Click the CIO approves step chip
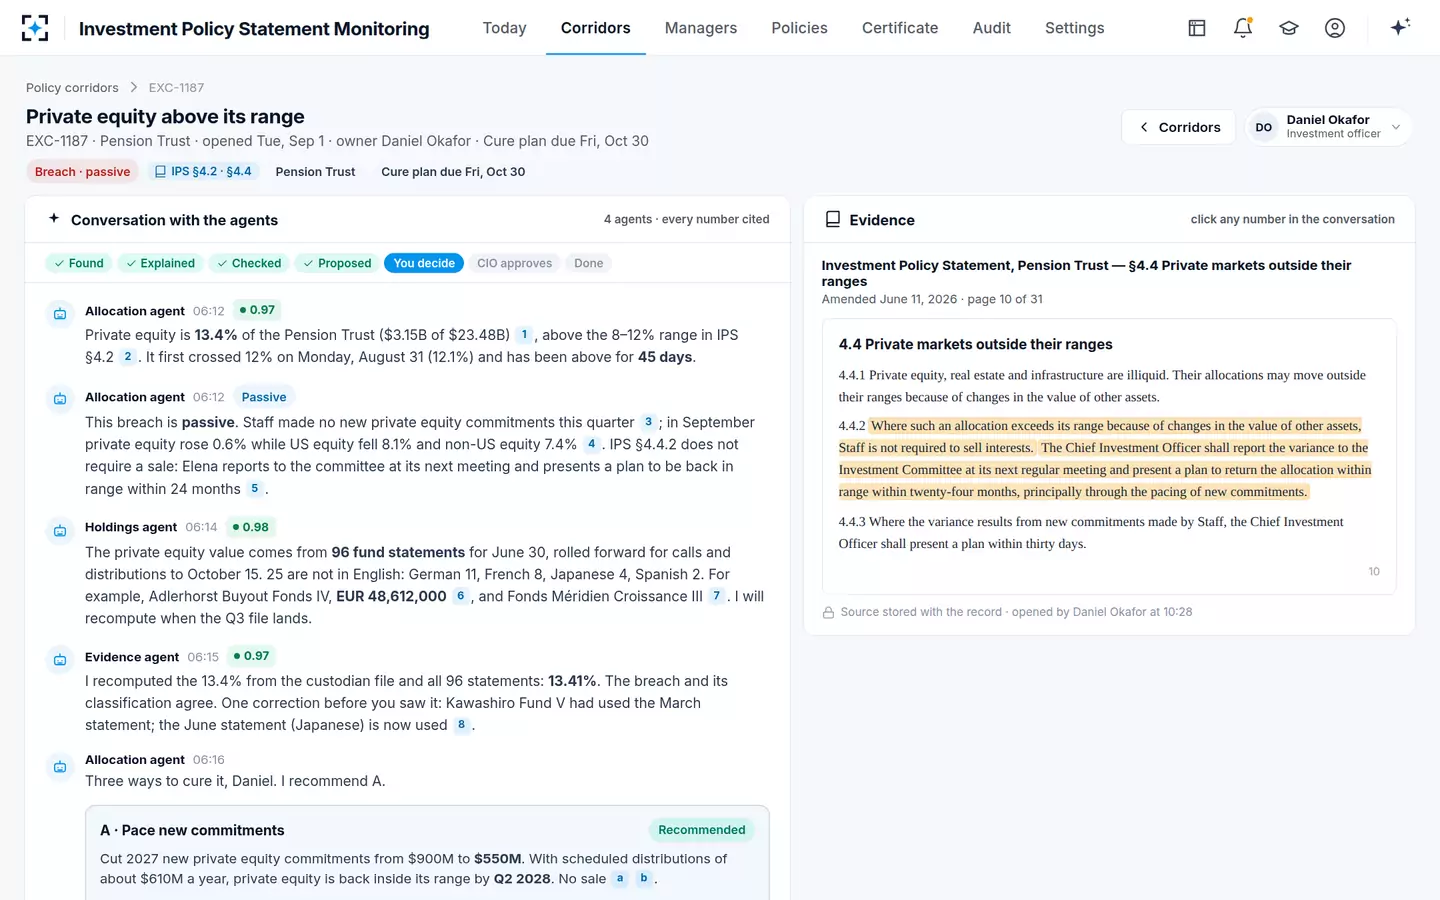The image size is (1440, 900). [x=514, y=263]
